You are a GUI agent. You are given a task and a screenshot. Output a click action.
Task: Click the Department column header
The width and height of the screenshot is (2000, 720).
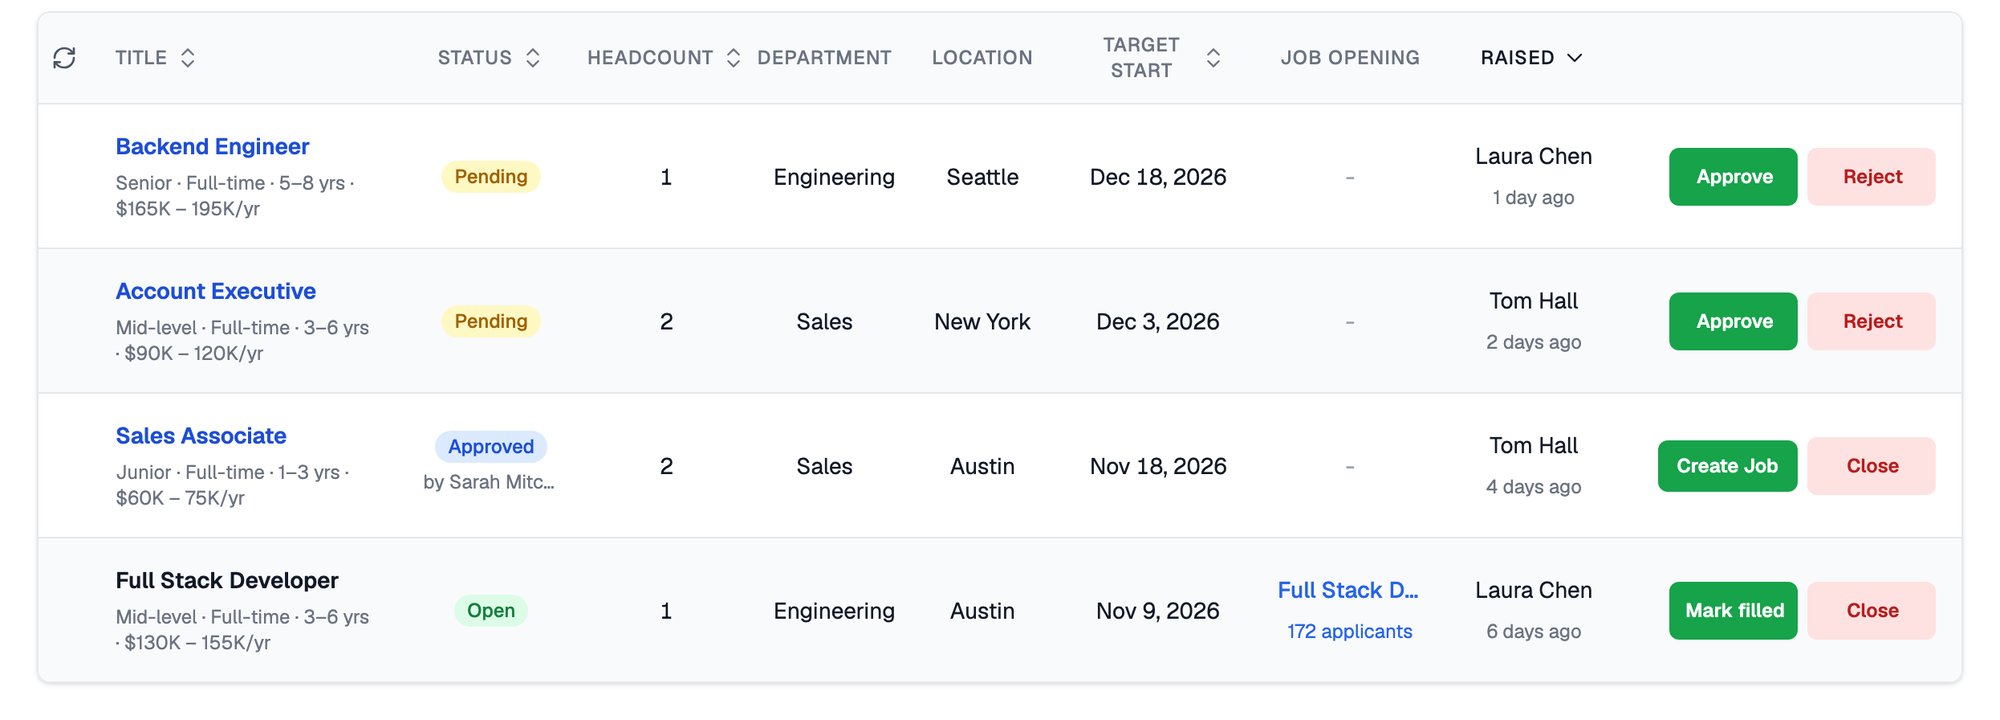click(x=824, y=58)
